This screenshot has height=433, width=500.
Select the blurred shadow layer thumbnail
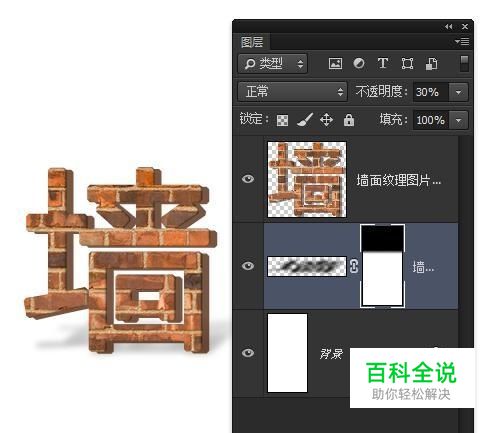(x=307, y=266)
